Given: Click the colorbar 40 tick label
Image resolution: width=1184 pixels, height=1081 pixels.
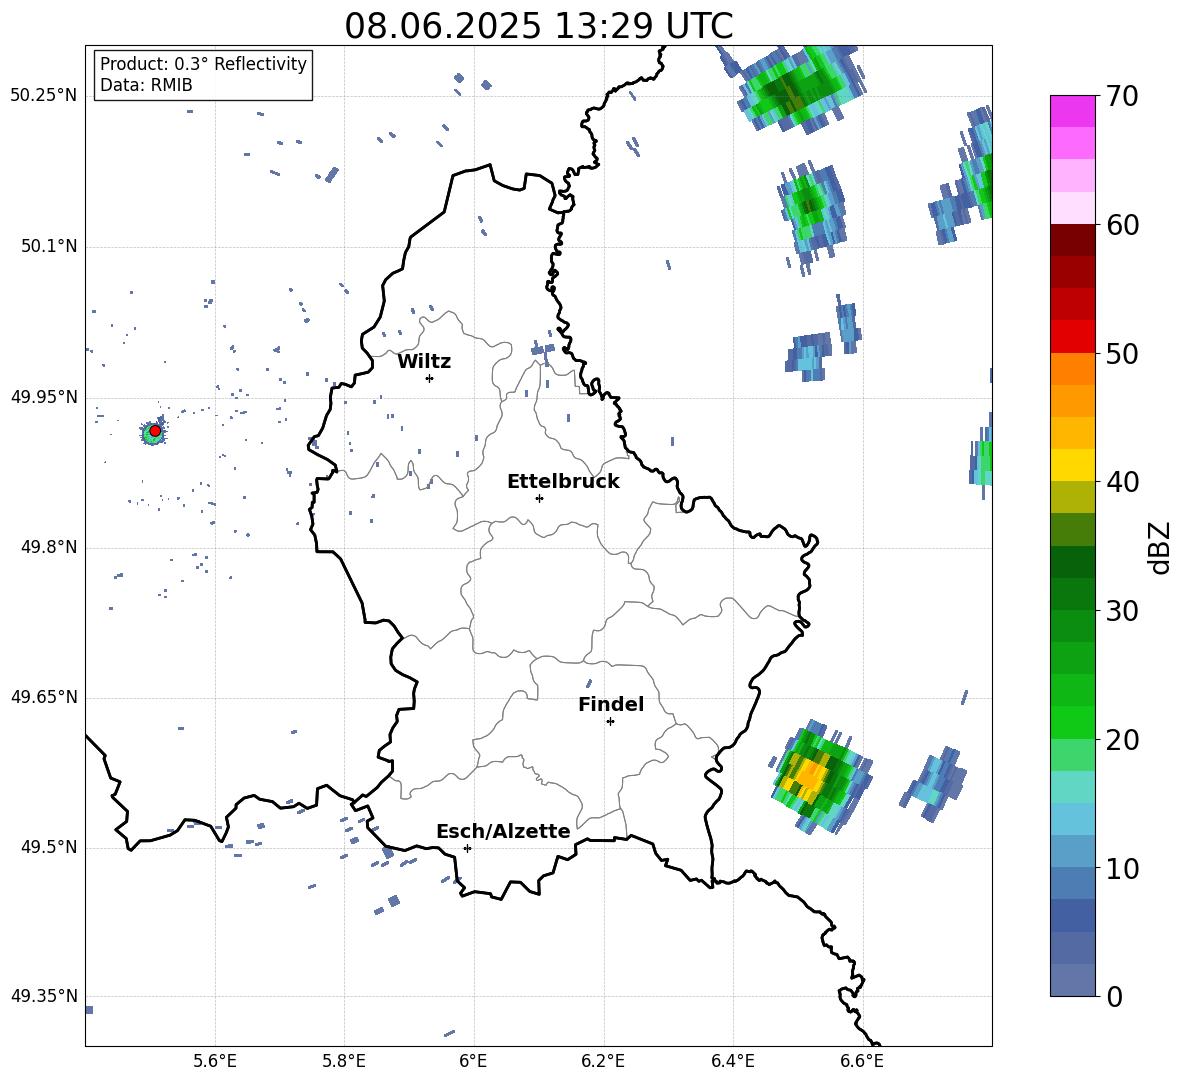Looking at the screenshot, I should pos(1122,482).
